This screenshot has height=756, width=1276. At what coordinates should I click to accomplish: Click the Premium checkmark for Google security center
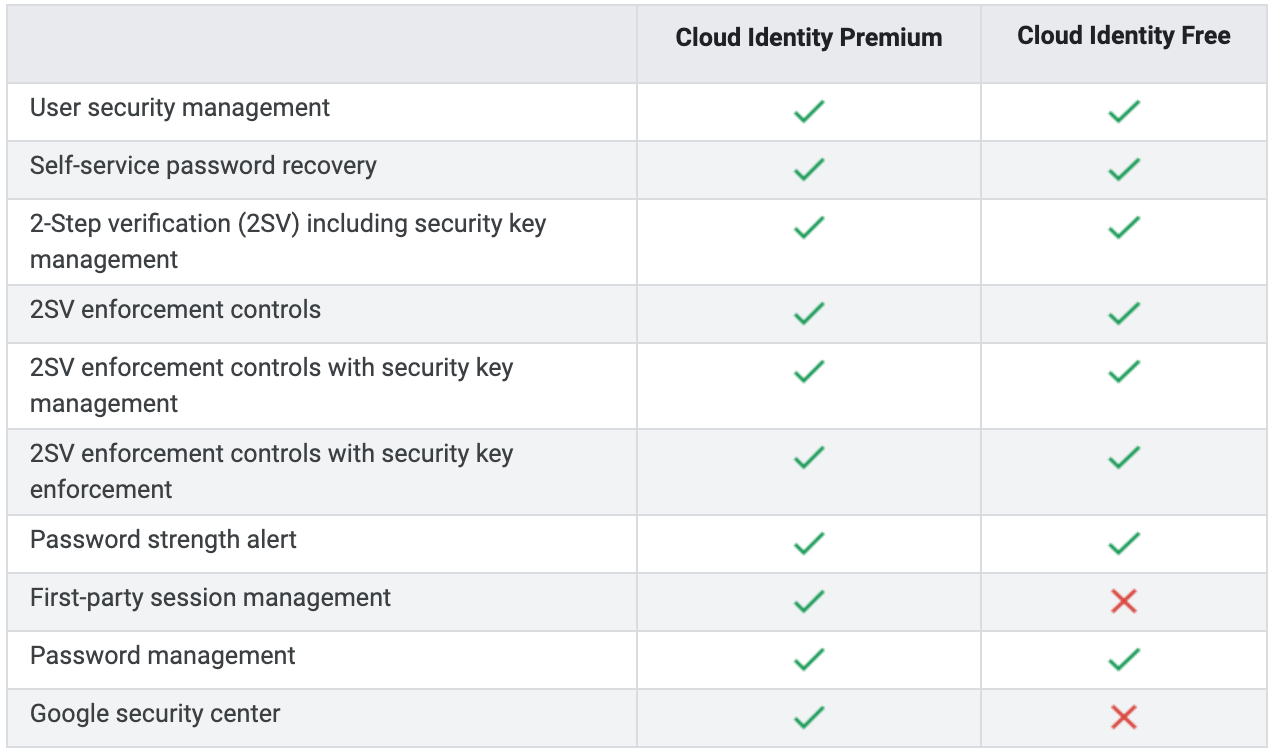pos(808,717)
